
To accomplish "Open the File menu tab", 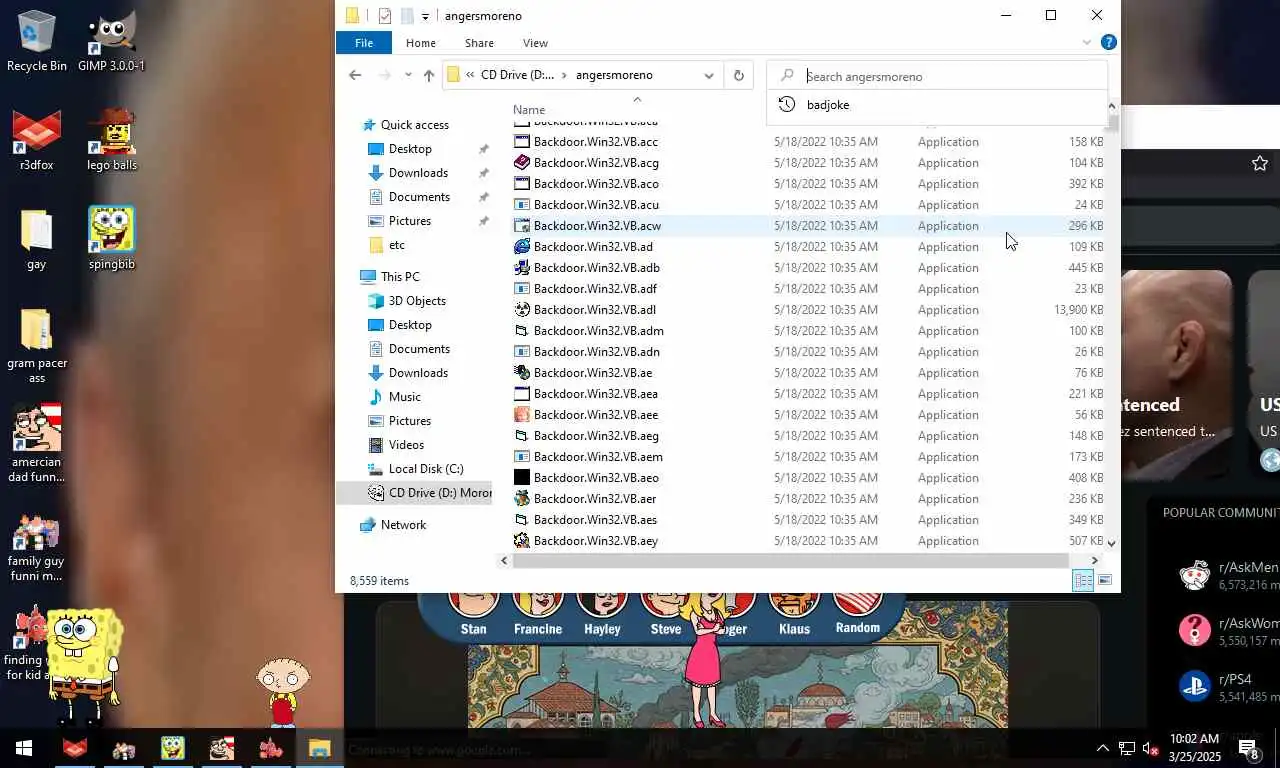I will point(364,43).
